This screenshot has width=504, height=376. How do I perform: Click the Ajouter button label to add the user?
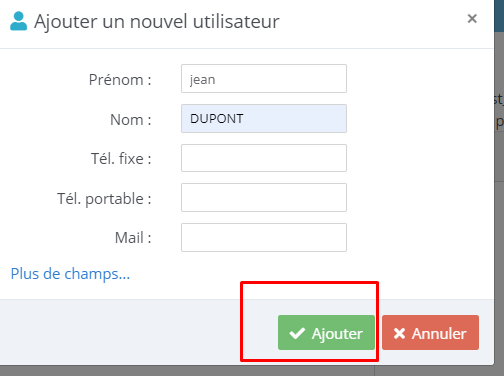tap(337, 333)
